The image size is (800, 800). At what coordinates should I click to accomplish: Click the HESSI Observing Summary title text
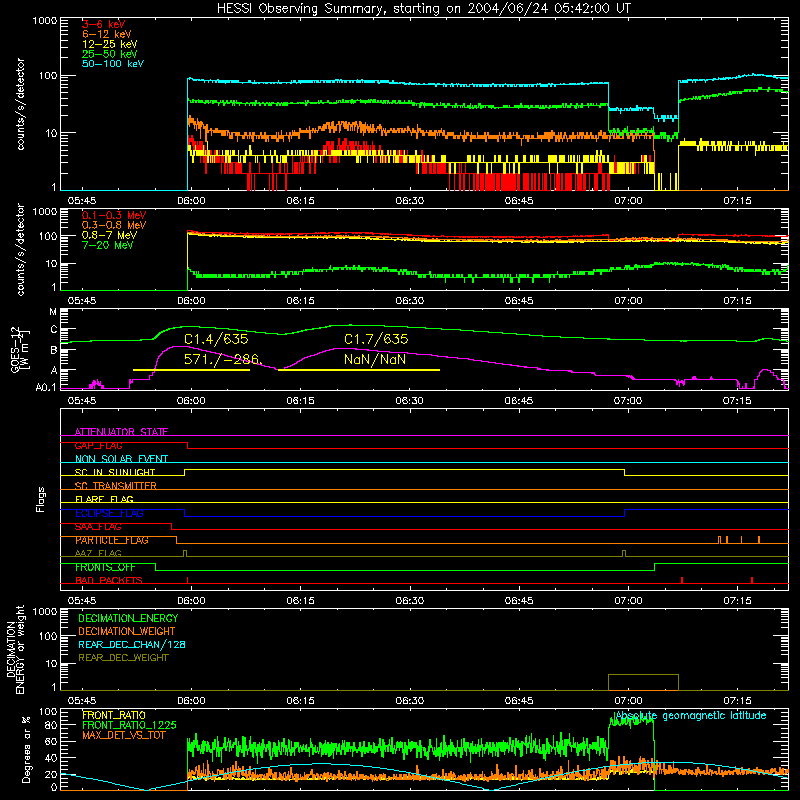tap(423, 9)
